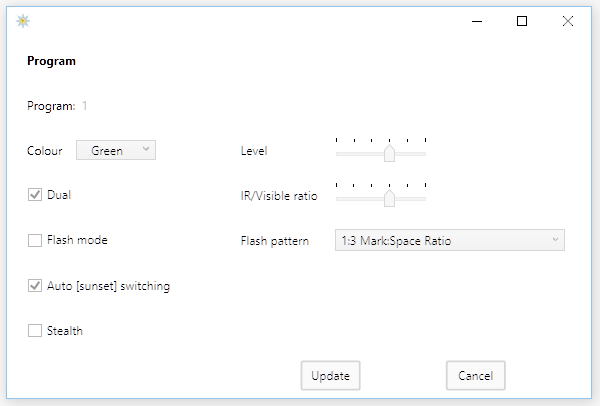Toggle Auto [sunset] switching checkbox
600x406 pixels.
point(35,285)
